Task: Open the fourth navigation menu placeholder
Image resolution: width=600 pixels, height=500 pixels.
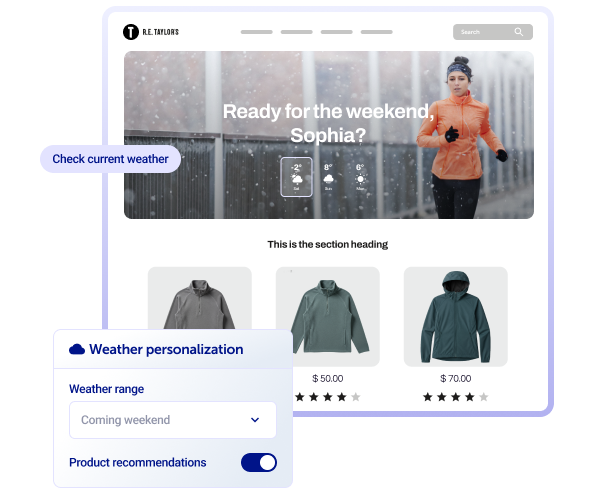Action: coord(377,32)
